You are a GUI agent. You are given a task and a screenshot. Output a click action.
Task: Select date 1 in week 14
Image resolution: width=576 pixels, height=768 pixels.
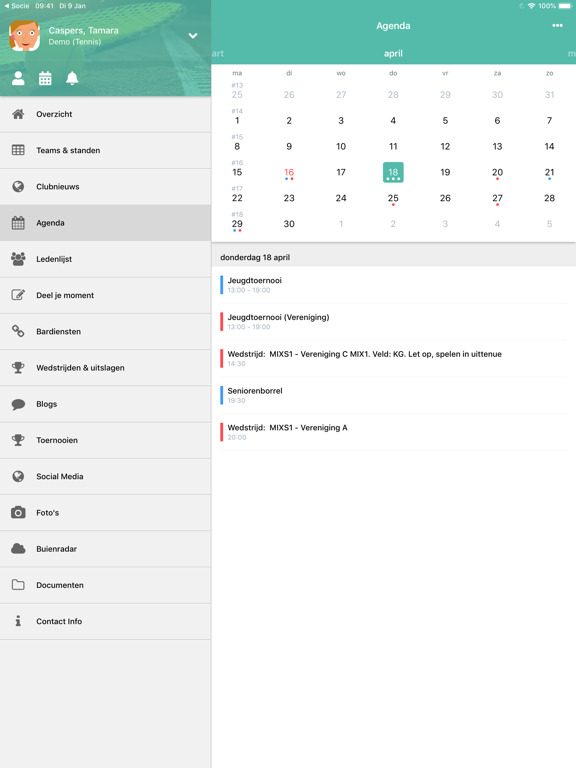pos(237,120)
